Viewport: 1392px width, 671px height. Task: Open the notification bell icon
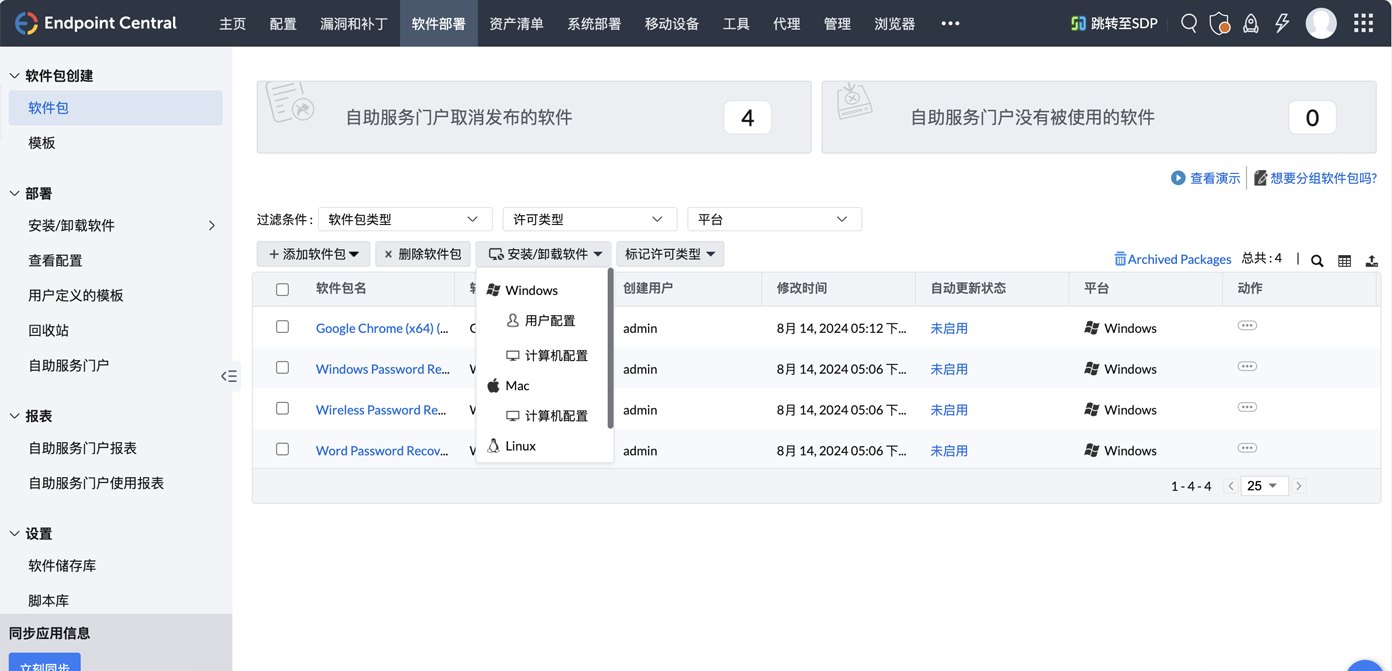click(1251, 23)
